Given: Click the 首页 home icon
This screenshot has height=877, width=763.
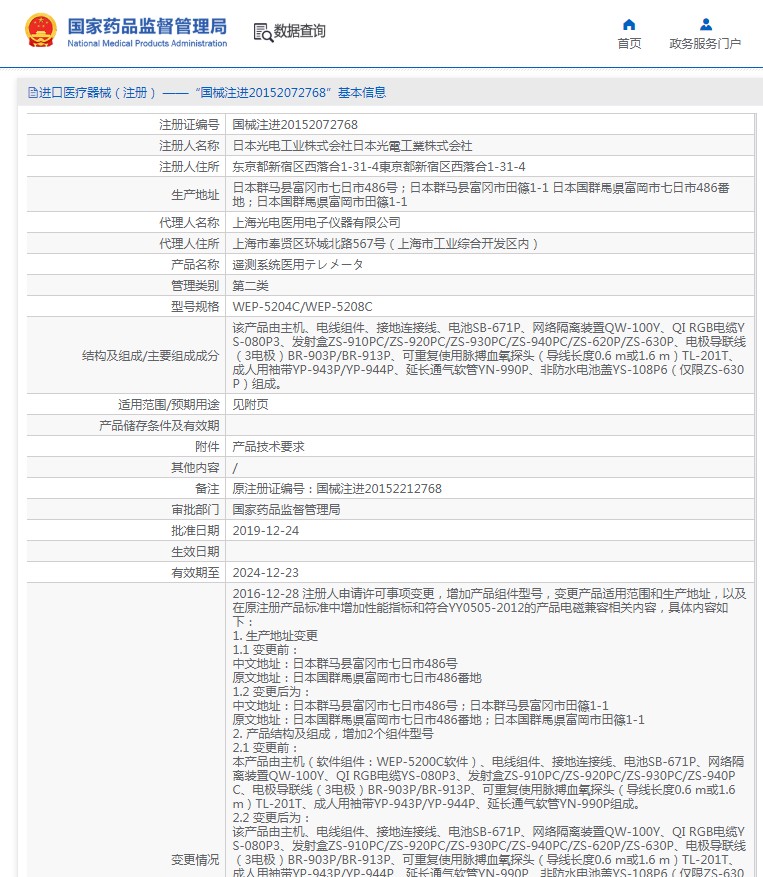Looking at the screenshot, I should (629, 25).
